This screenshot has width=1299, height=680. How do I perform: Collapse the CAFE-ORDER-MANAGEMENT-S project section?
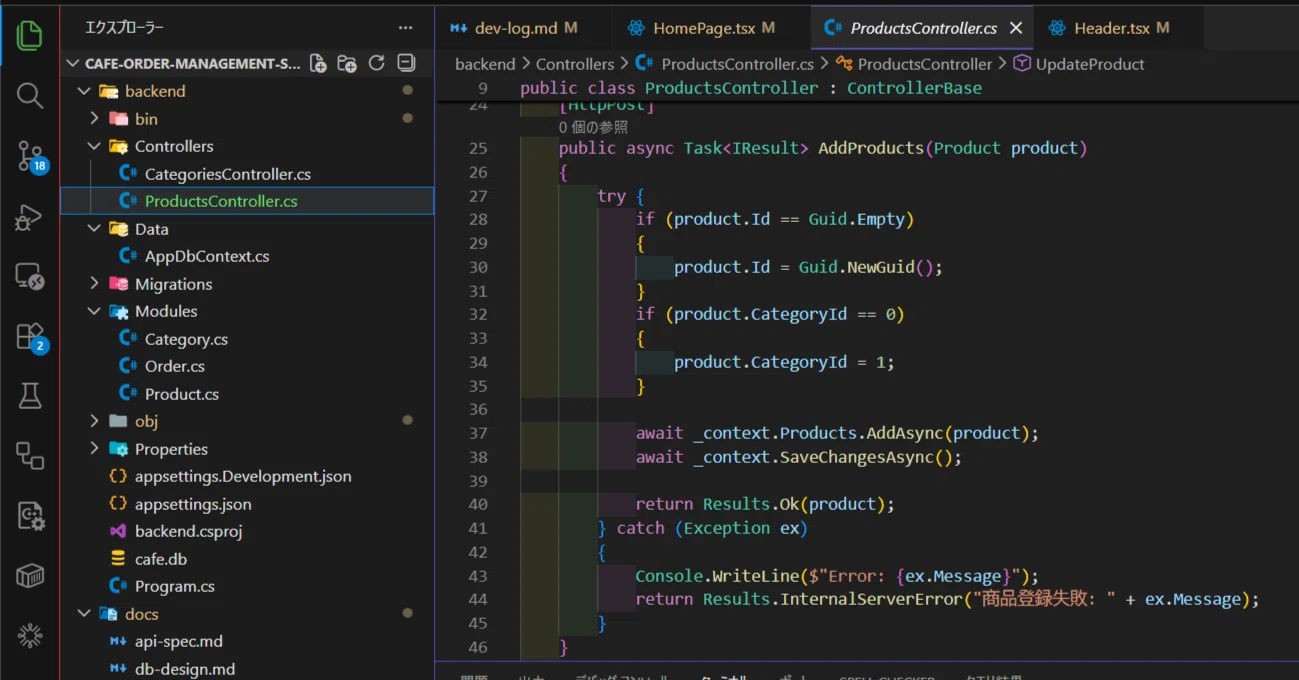pyautogui.click(x=73, y=64)
